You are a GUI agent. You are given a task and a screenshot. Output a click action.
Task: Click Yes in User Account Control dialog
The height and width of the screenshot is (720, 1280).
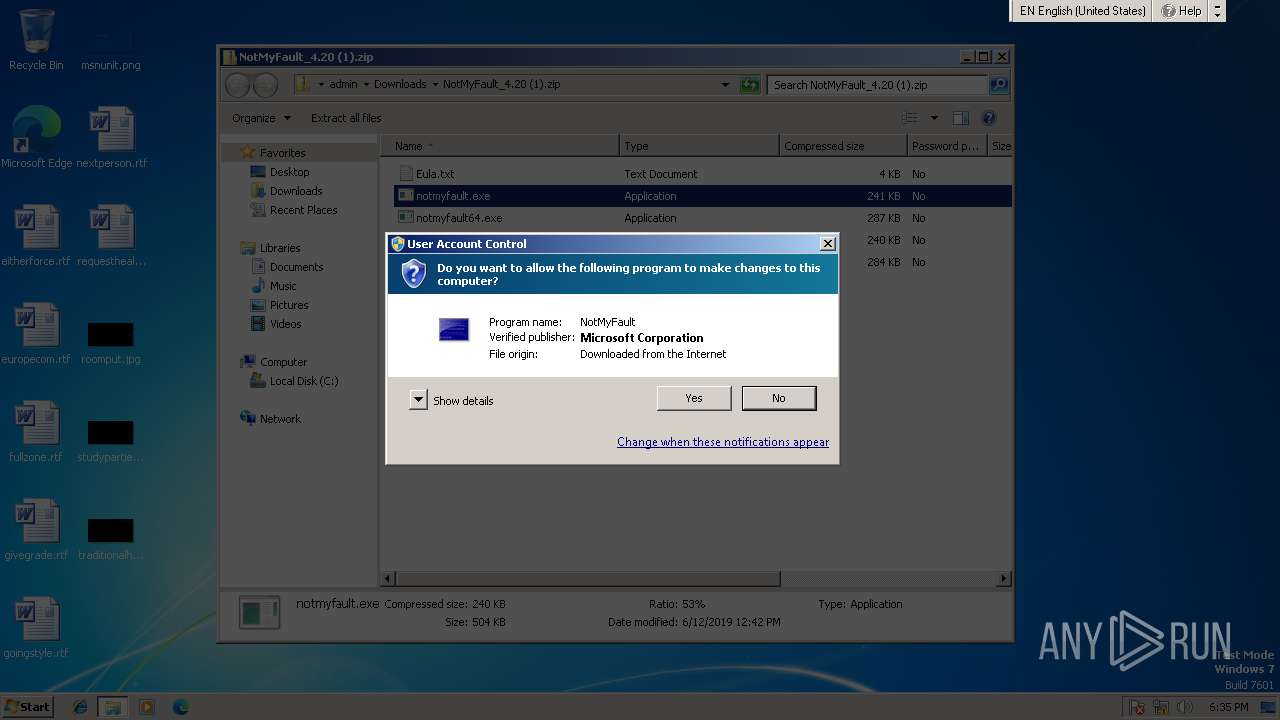click(694, 398)
